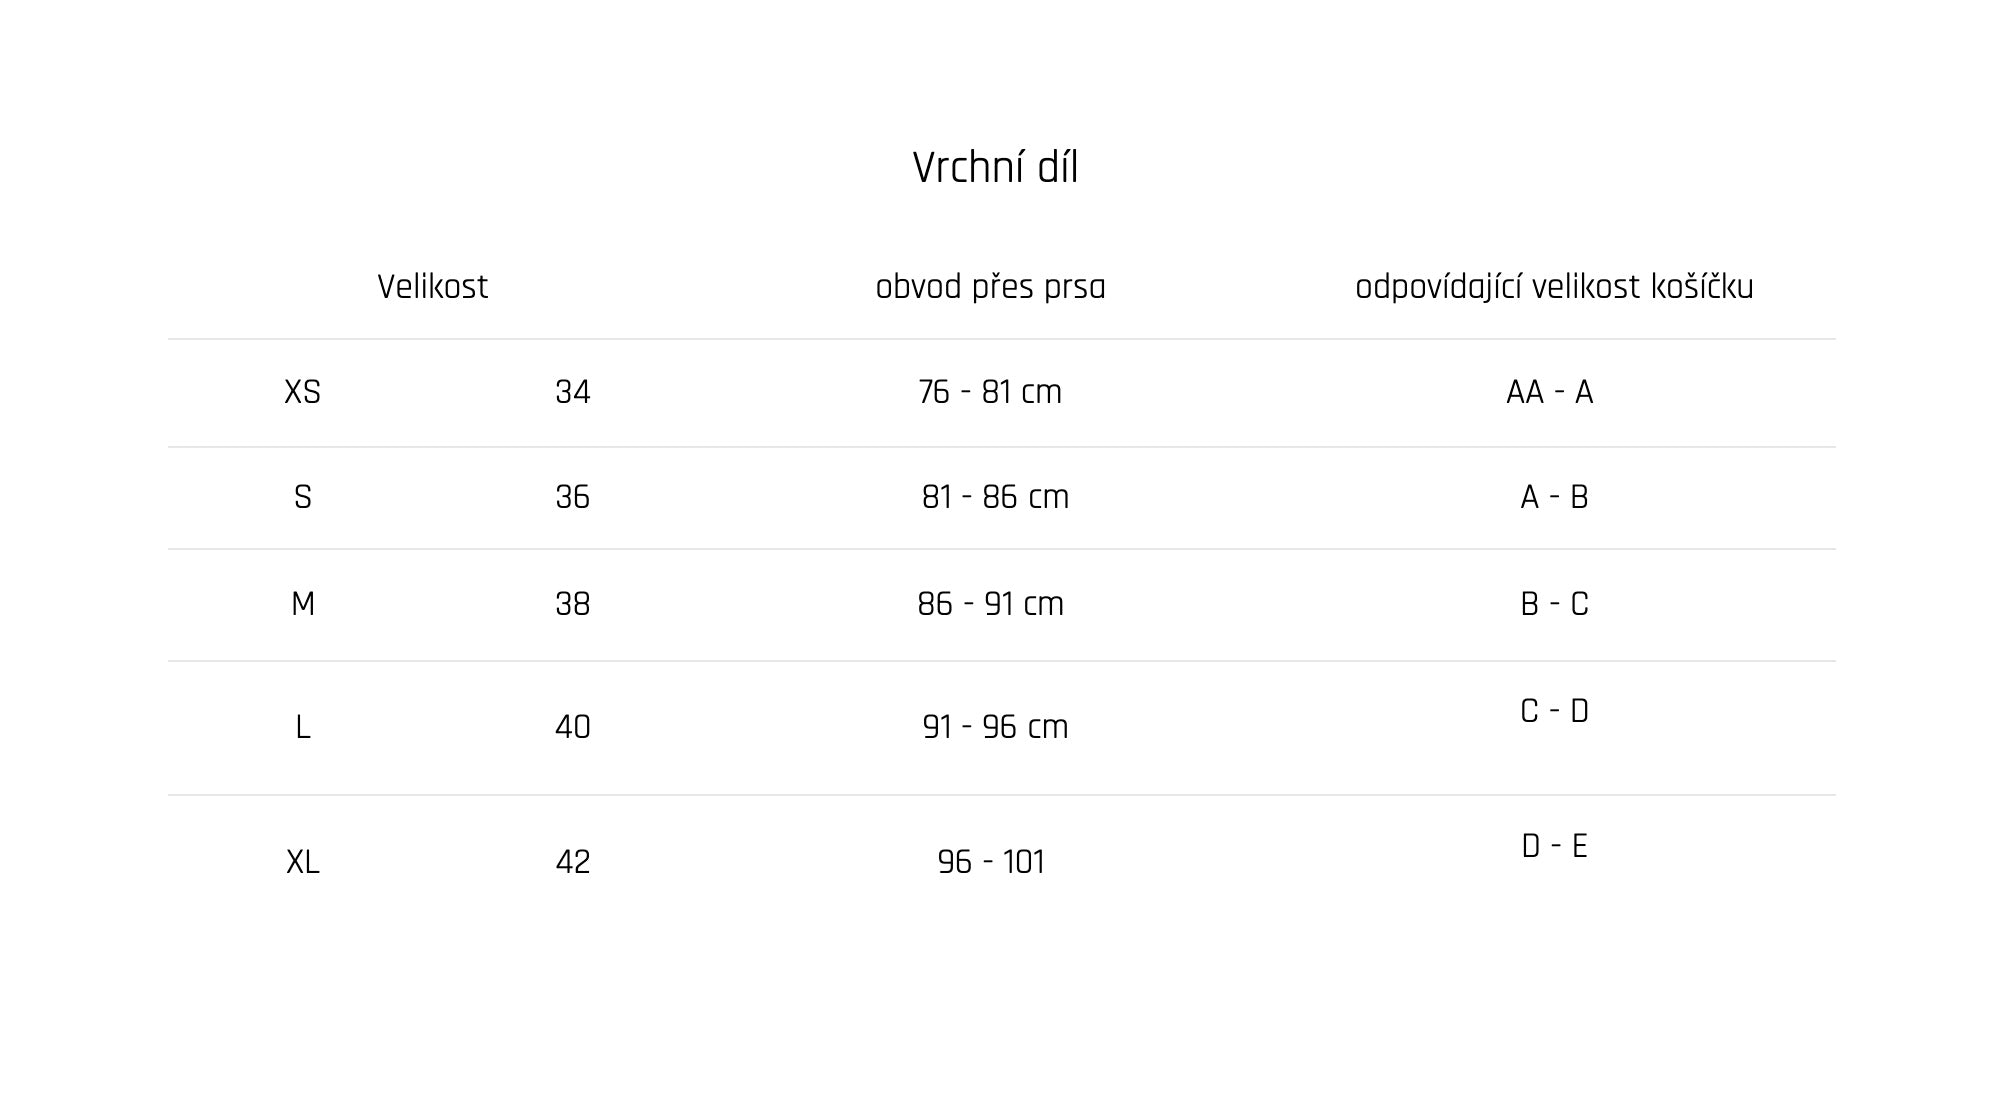
Task: Select the "D - E" cup size
Action: tap(1554, 846)
